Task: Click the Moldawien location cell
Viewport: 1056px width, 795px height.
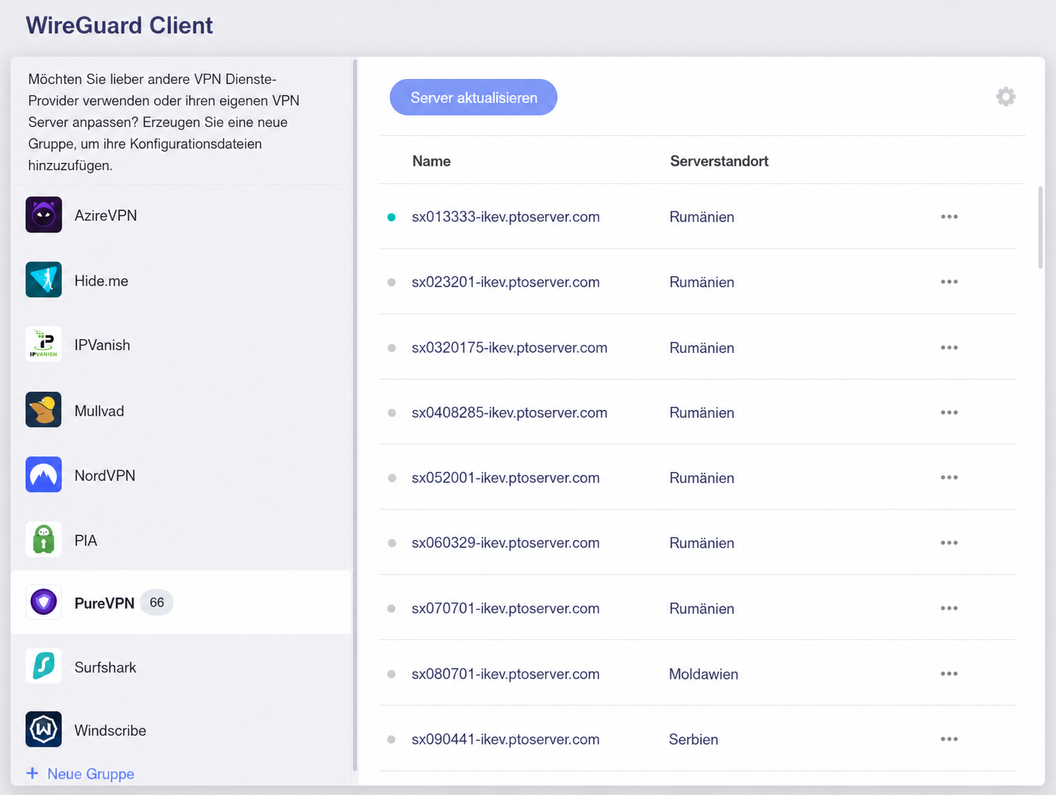Action: [x=703, y=674]
